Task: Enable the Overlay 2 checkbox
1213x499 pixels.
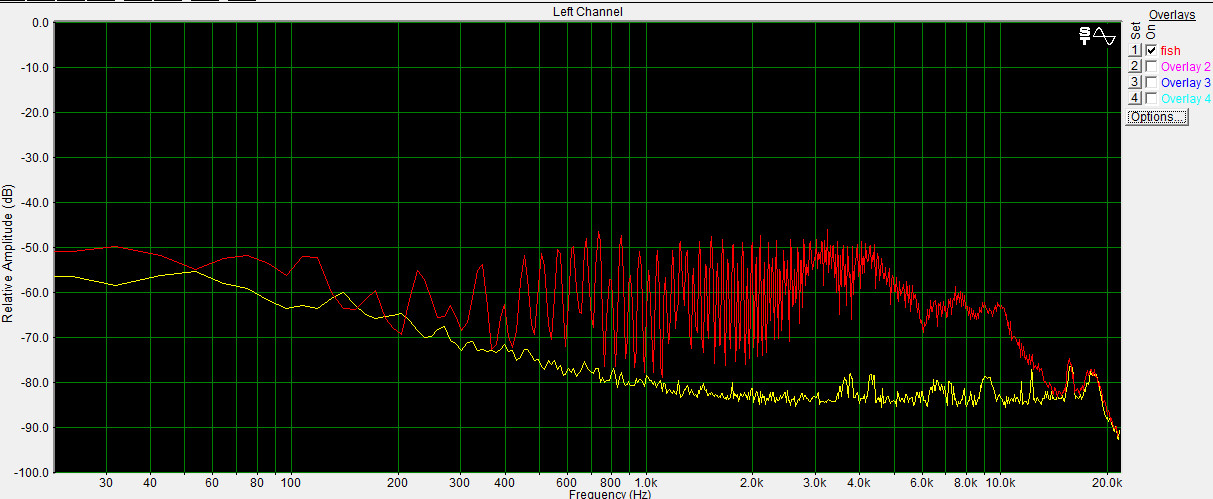Action: (x=1151, y=66)
